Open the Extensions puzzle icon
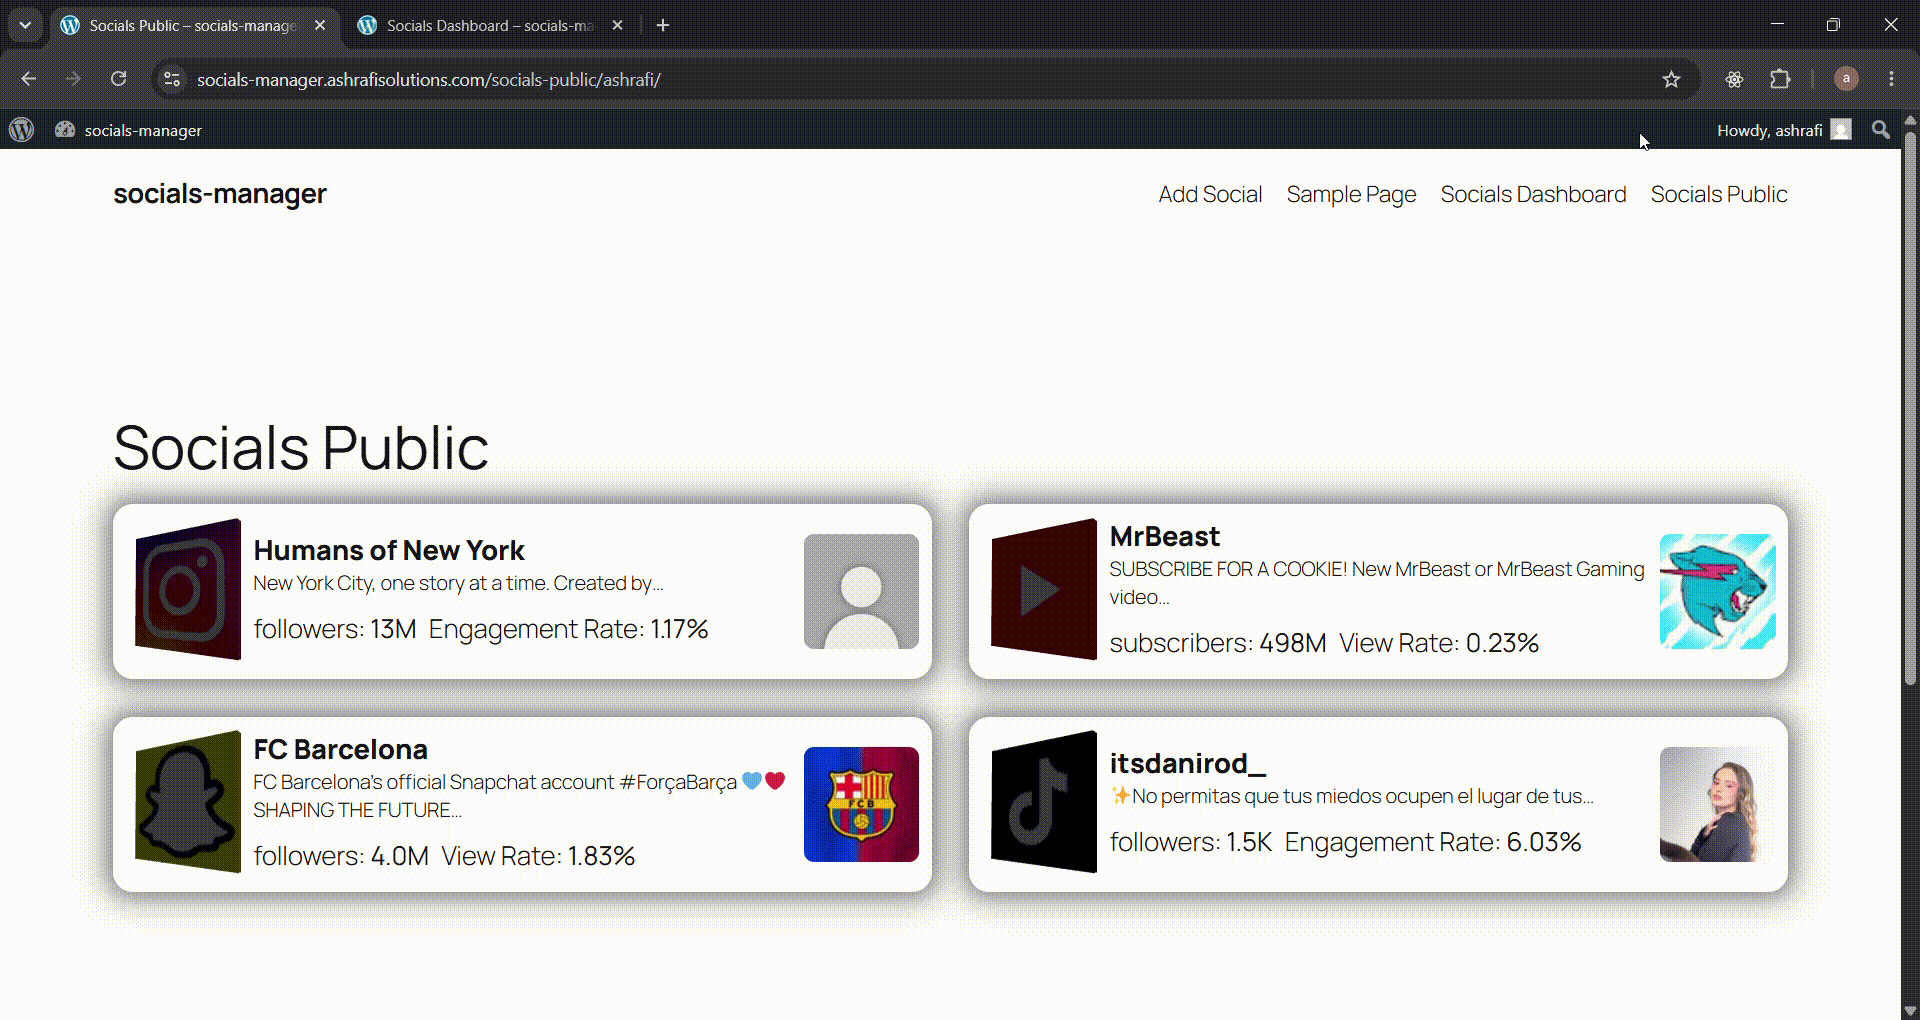This screenshot has width=1920, height=1020. (1780, 79)
